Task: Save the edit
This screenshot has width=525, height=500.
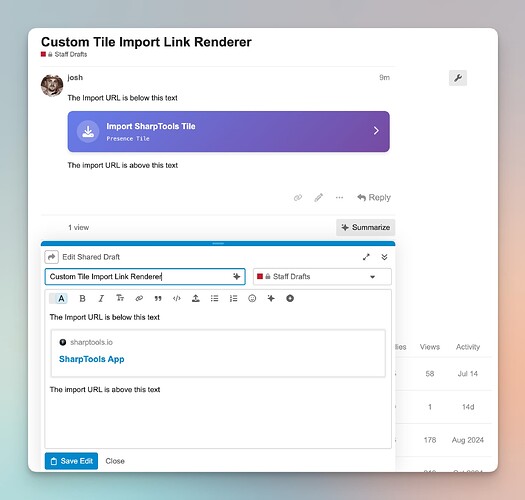Action: coord(71,461)
